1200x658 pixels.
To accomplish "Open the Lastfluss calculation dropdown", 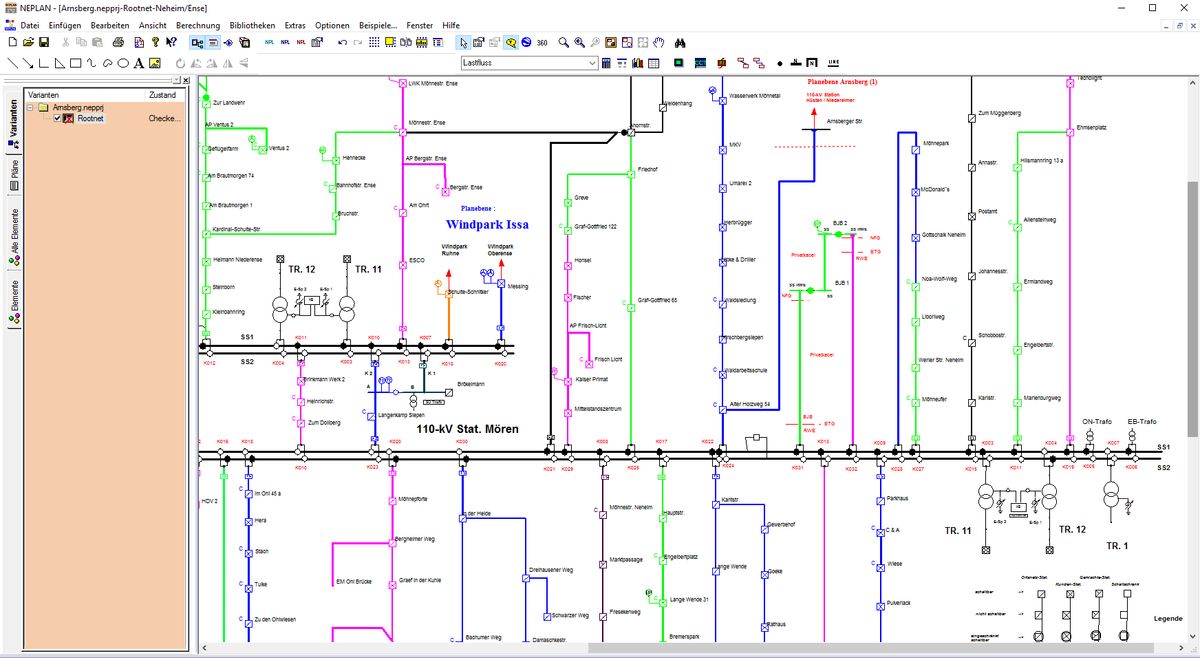I will [x=591, y=63].
